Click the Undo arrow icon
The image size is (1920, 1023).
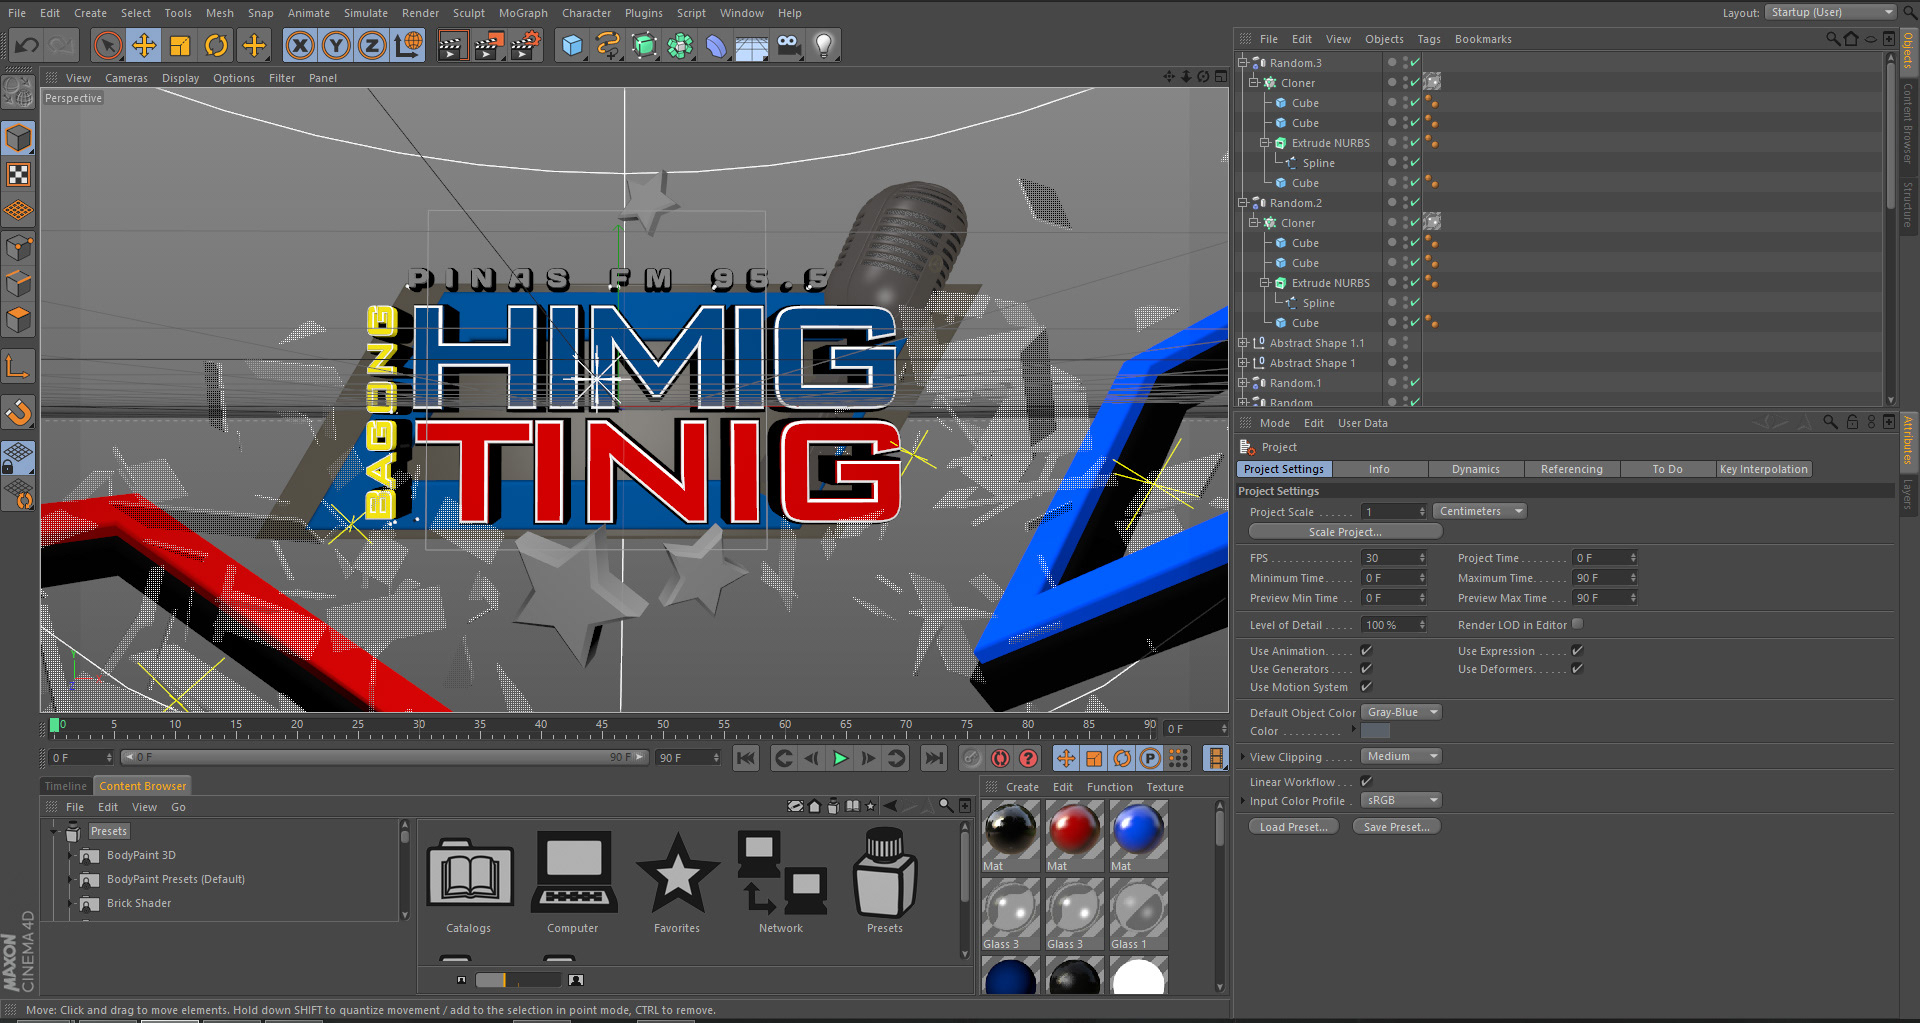tap(27, 45)
